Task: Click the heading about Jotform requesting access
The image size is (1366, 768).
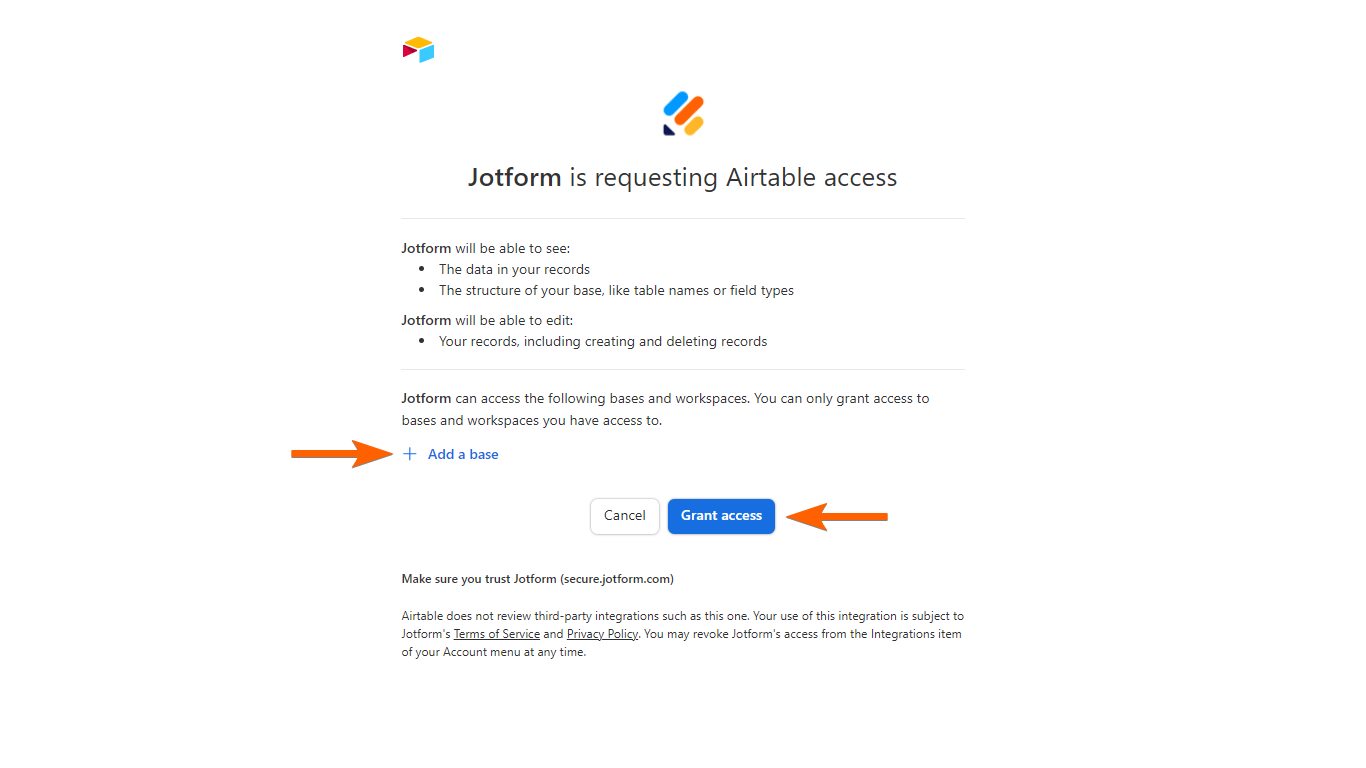Action: point(683,177)
